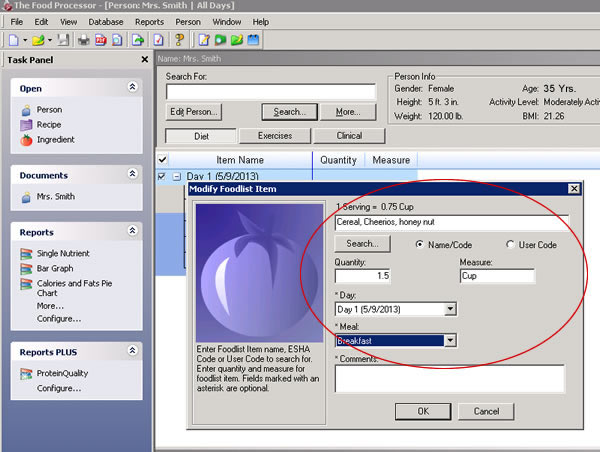Screen dimensions: 600x452
Task: Click the Comments text box
Action: point(449,378)
